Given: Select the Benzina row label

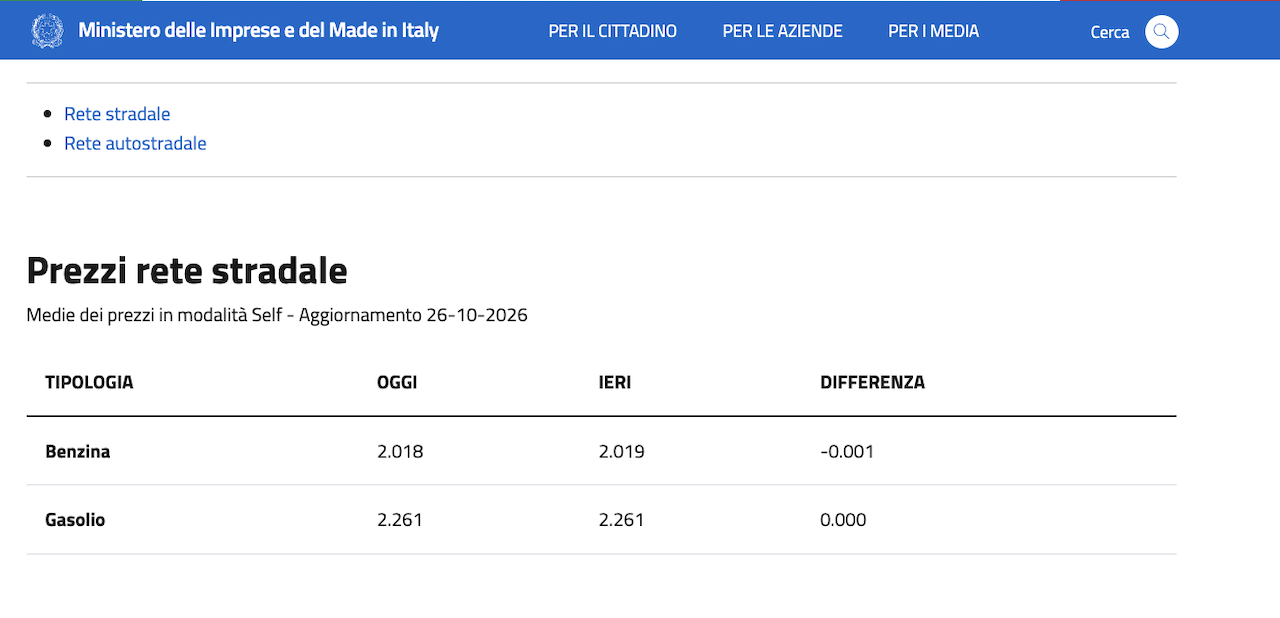Looking at the screenshot, I should [78, 451].
